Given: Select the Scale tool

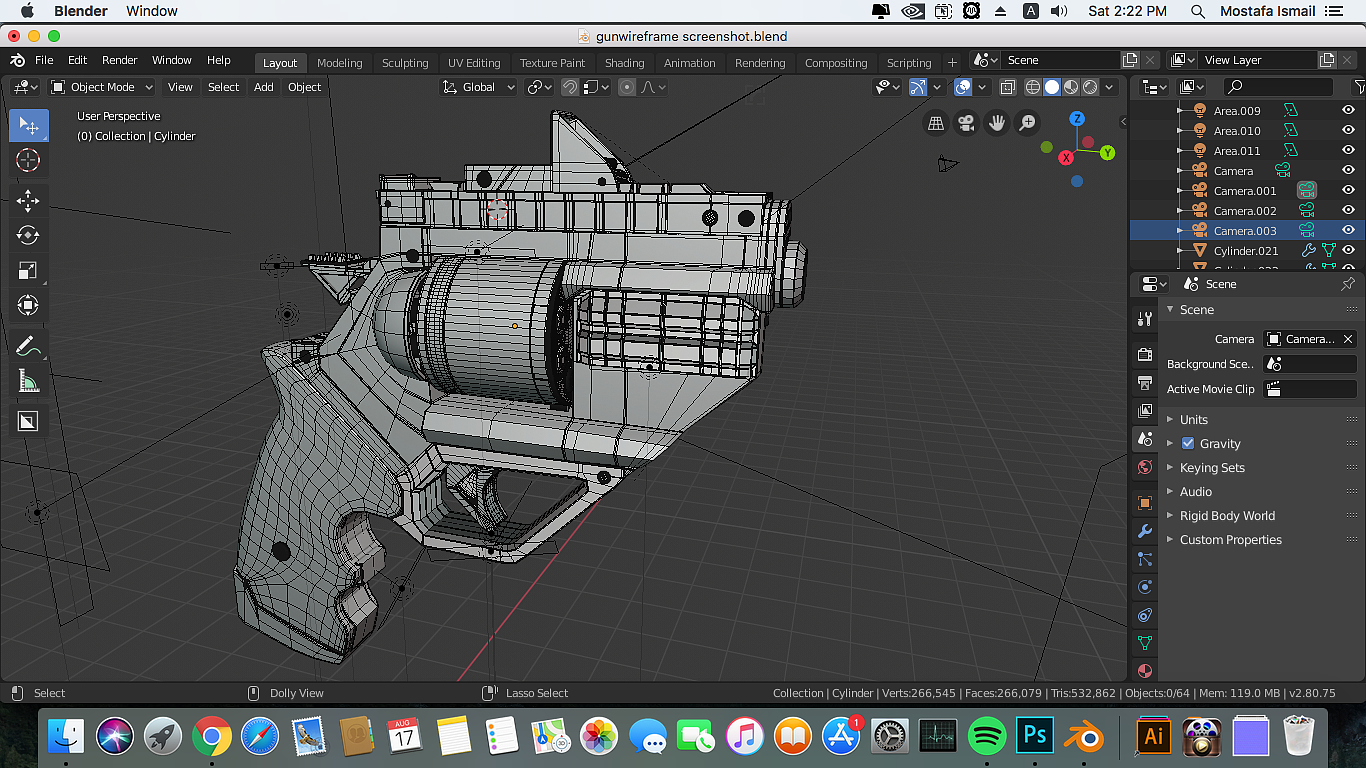Looking at the screenshot, I should pyautogui.click(x=28, y=270).
